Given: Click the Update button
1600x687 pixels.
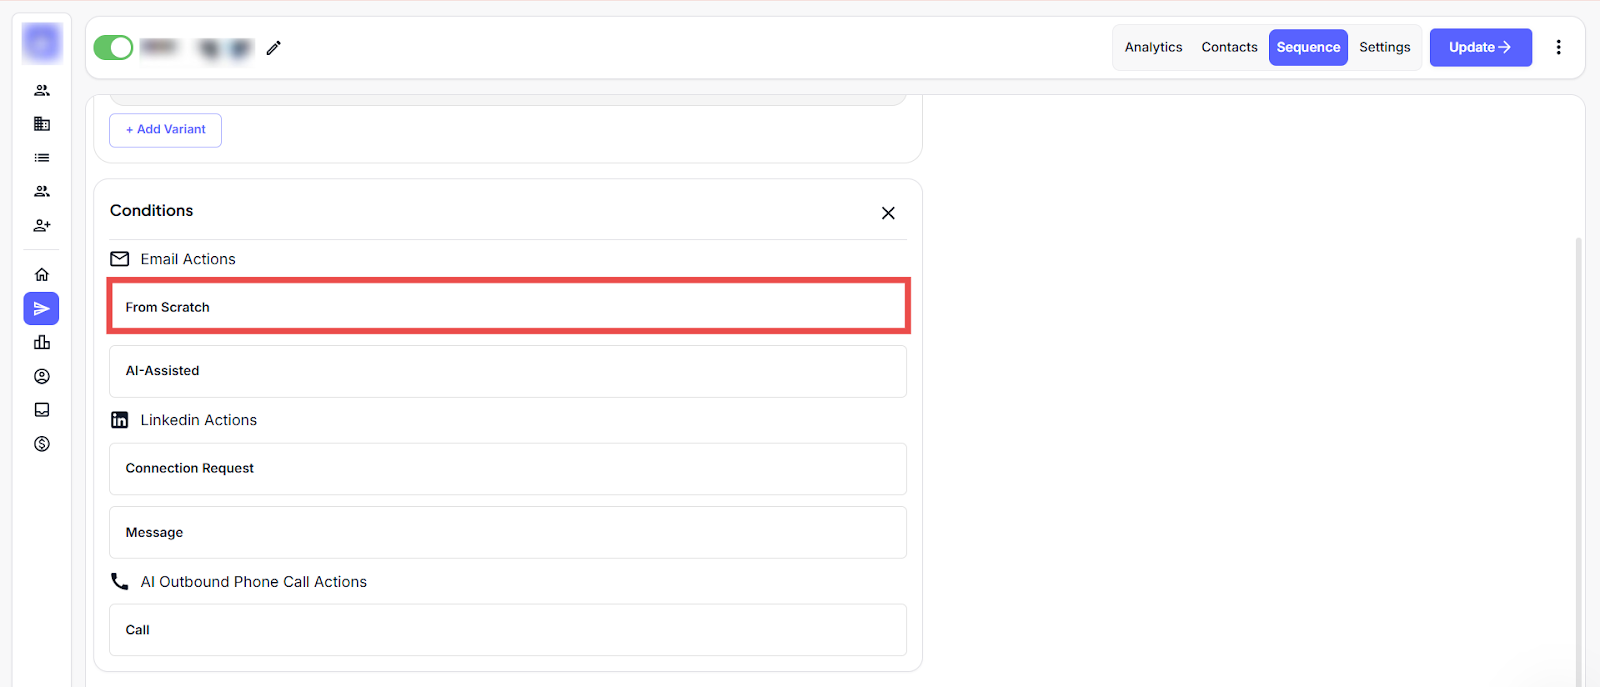Looking at the screenshot, I should pyautogui.click(x=1480, y=48).
